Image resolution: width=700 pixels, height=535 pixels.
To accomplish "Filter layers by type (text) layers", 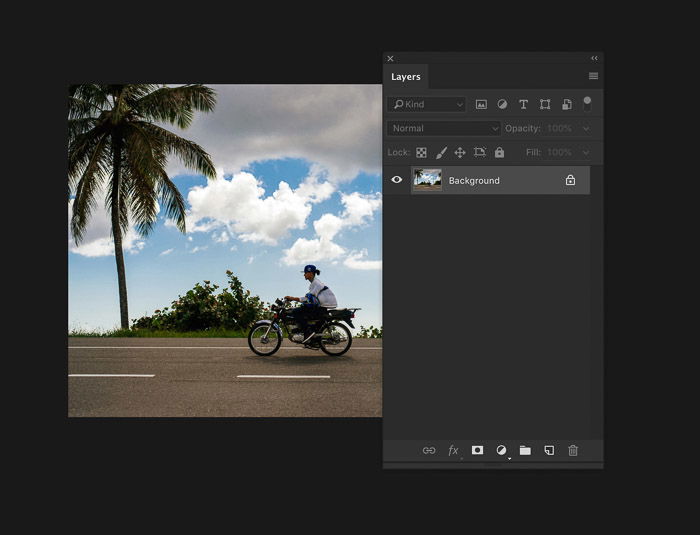I will click(x=523, y=104).
